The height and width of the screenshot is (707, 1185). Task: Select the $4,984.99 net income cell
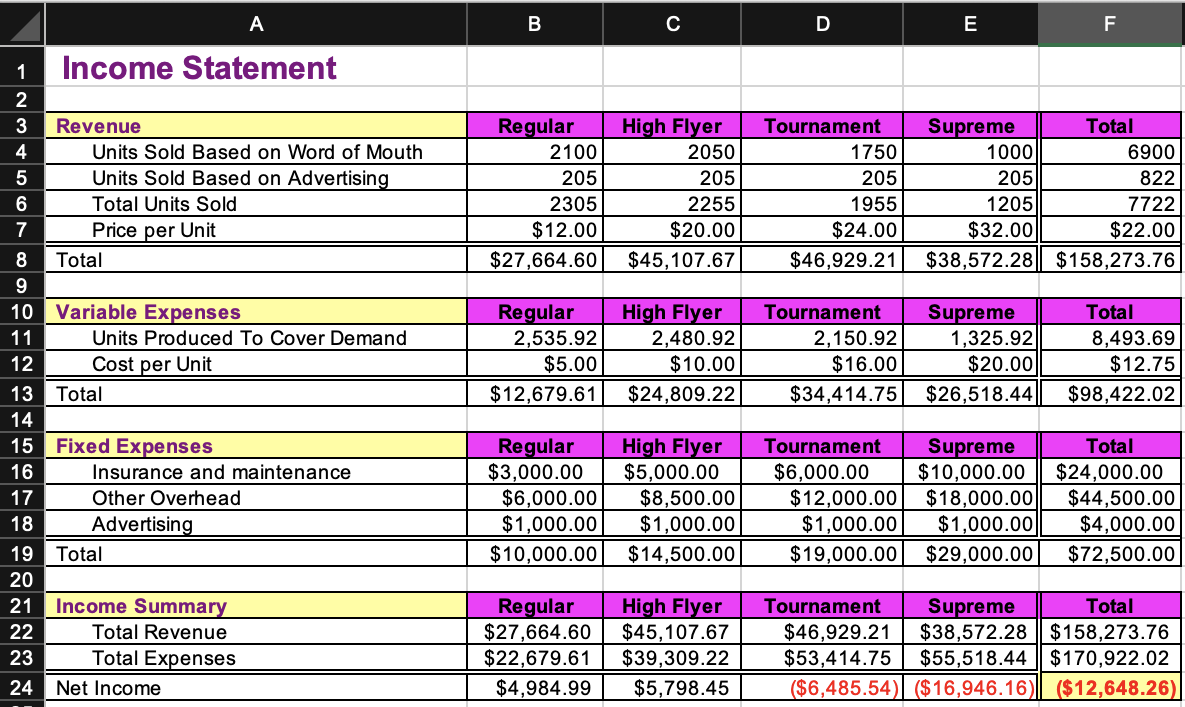click(535, 688)
